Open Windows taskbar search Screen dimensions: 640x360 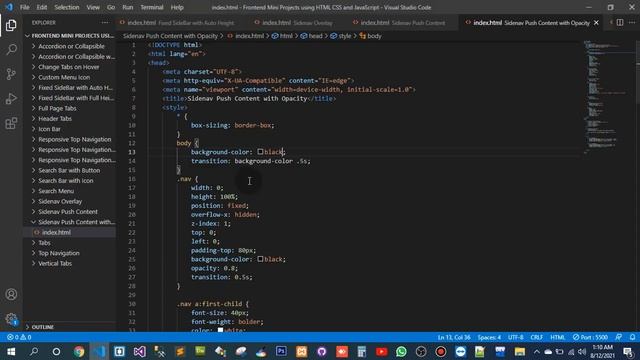(34, 351)
